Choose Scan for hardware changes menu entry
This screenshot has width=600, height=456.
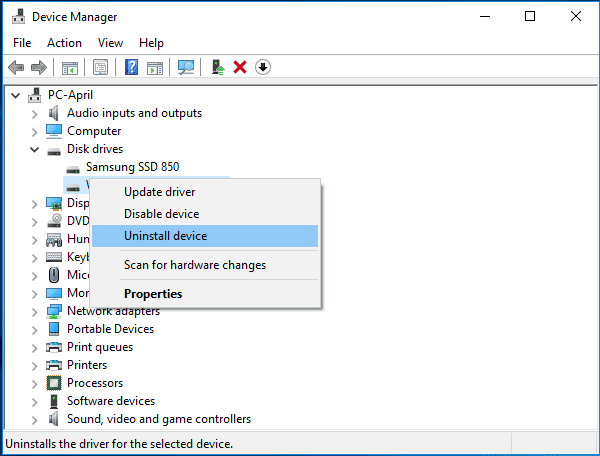click(205, 265)
